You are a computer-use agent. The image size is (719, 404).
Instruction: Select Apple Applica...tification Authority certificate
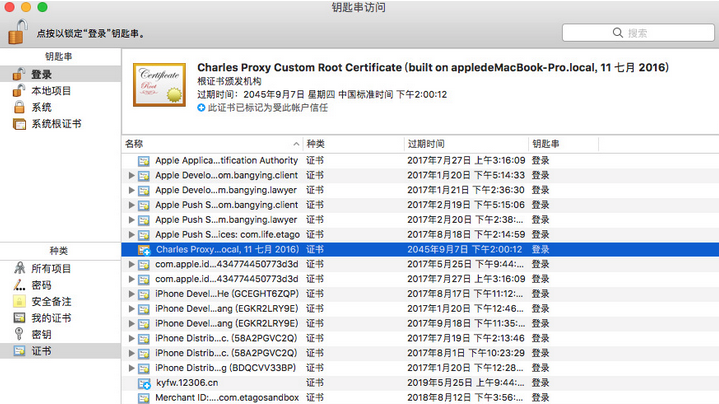(x=420, y=160)
